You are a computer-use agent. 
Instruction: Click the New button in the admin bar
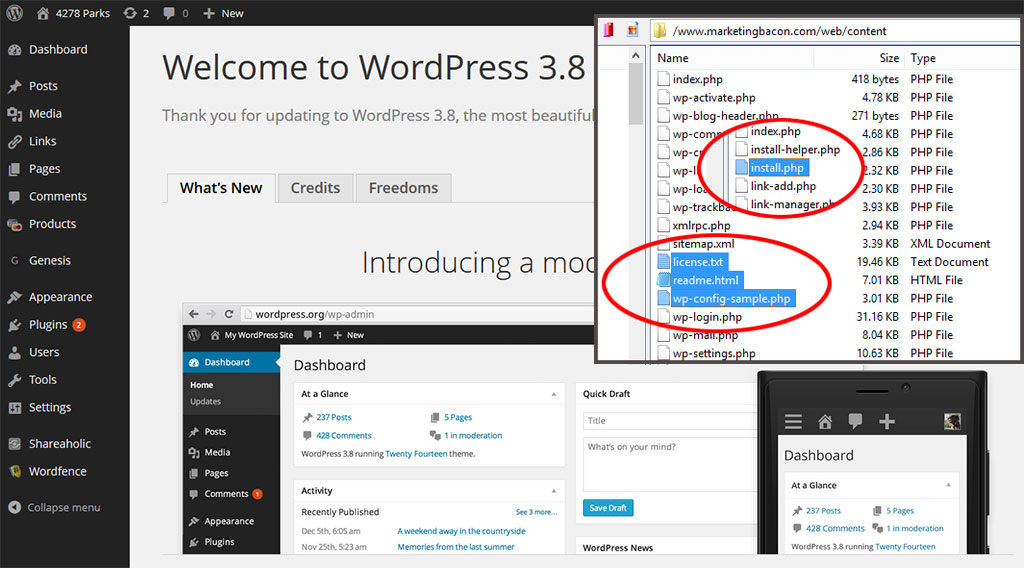click(223, 13)
